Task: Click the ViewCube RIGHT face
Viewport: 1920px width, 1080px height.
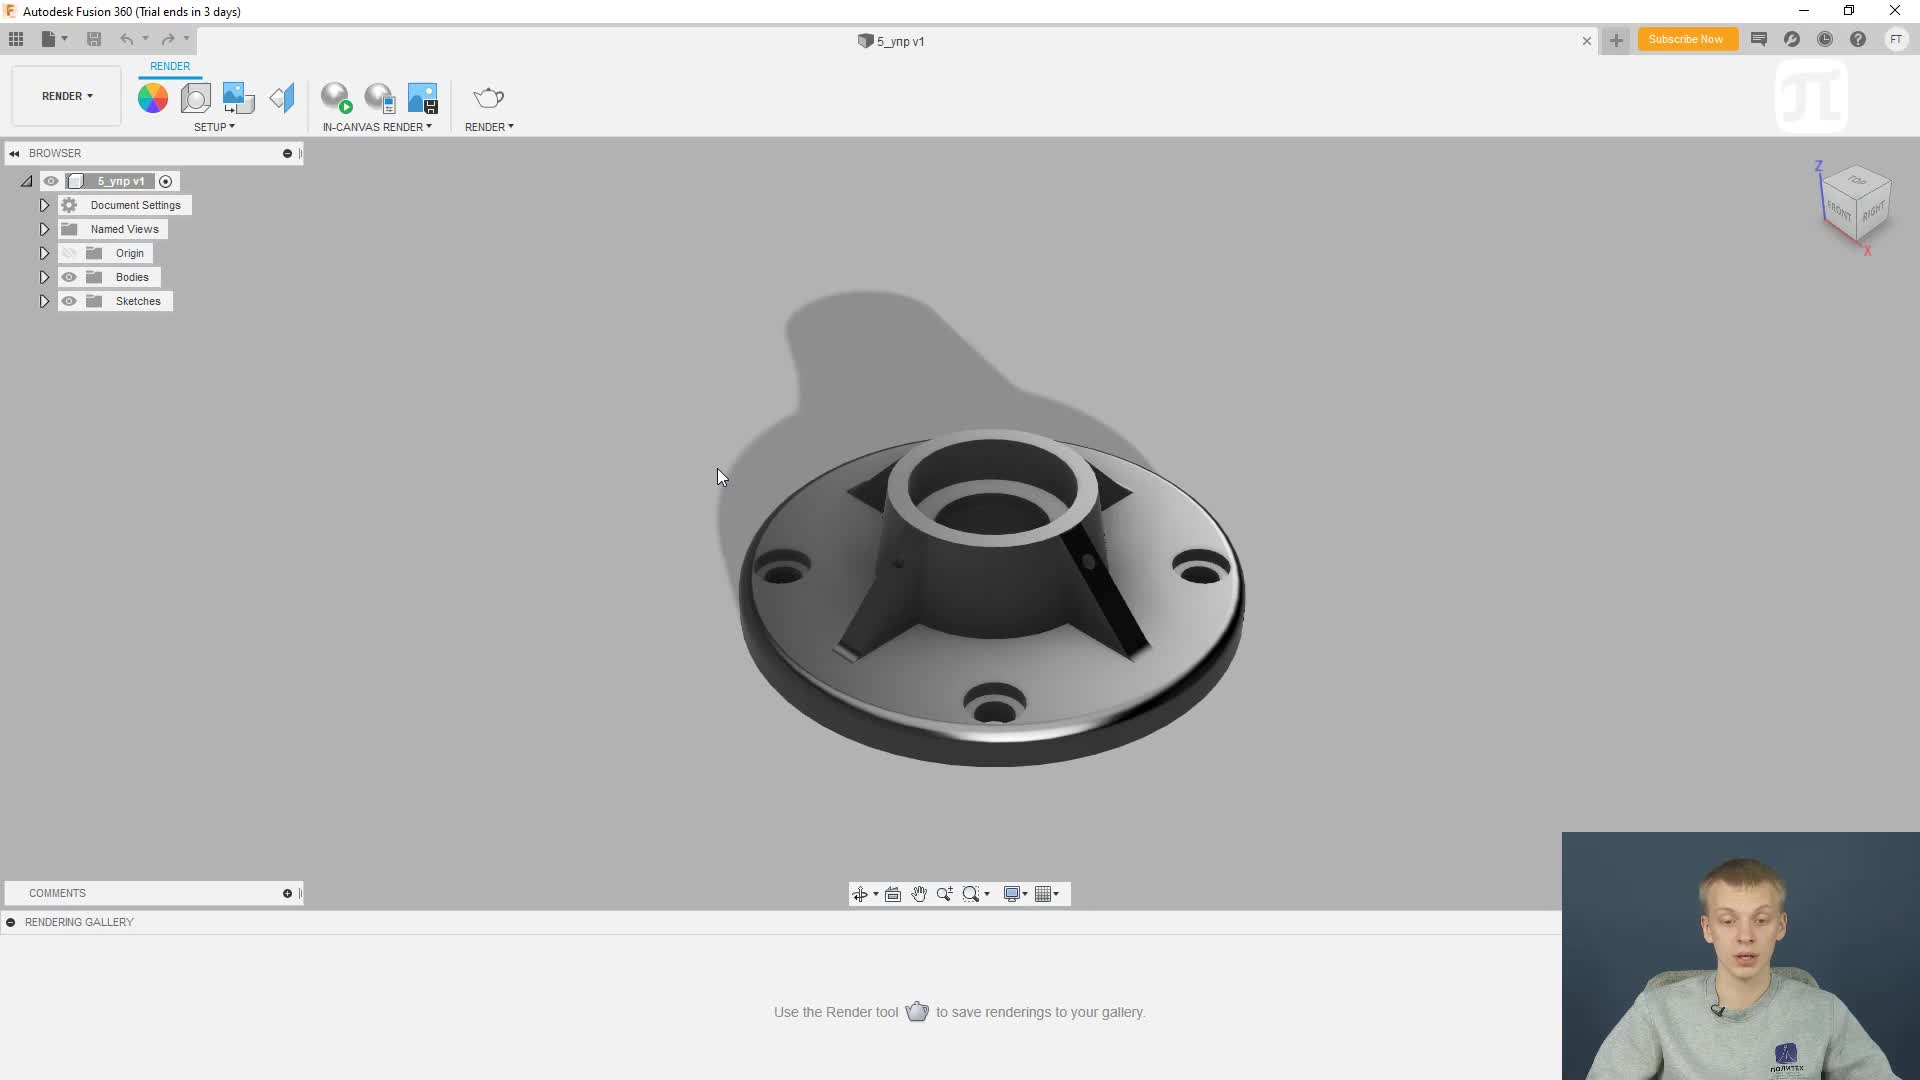Action: [x=1873, y=212]
